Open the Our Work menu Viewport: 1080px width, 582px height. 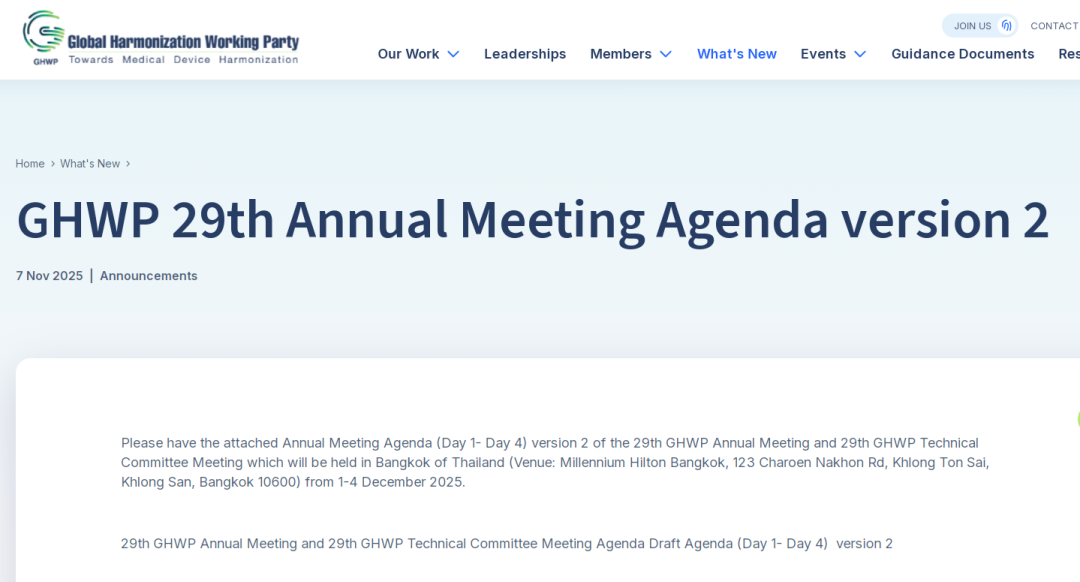[x=408, y=54]
